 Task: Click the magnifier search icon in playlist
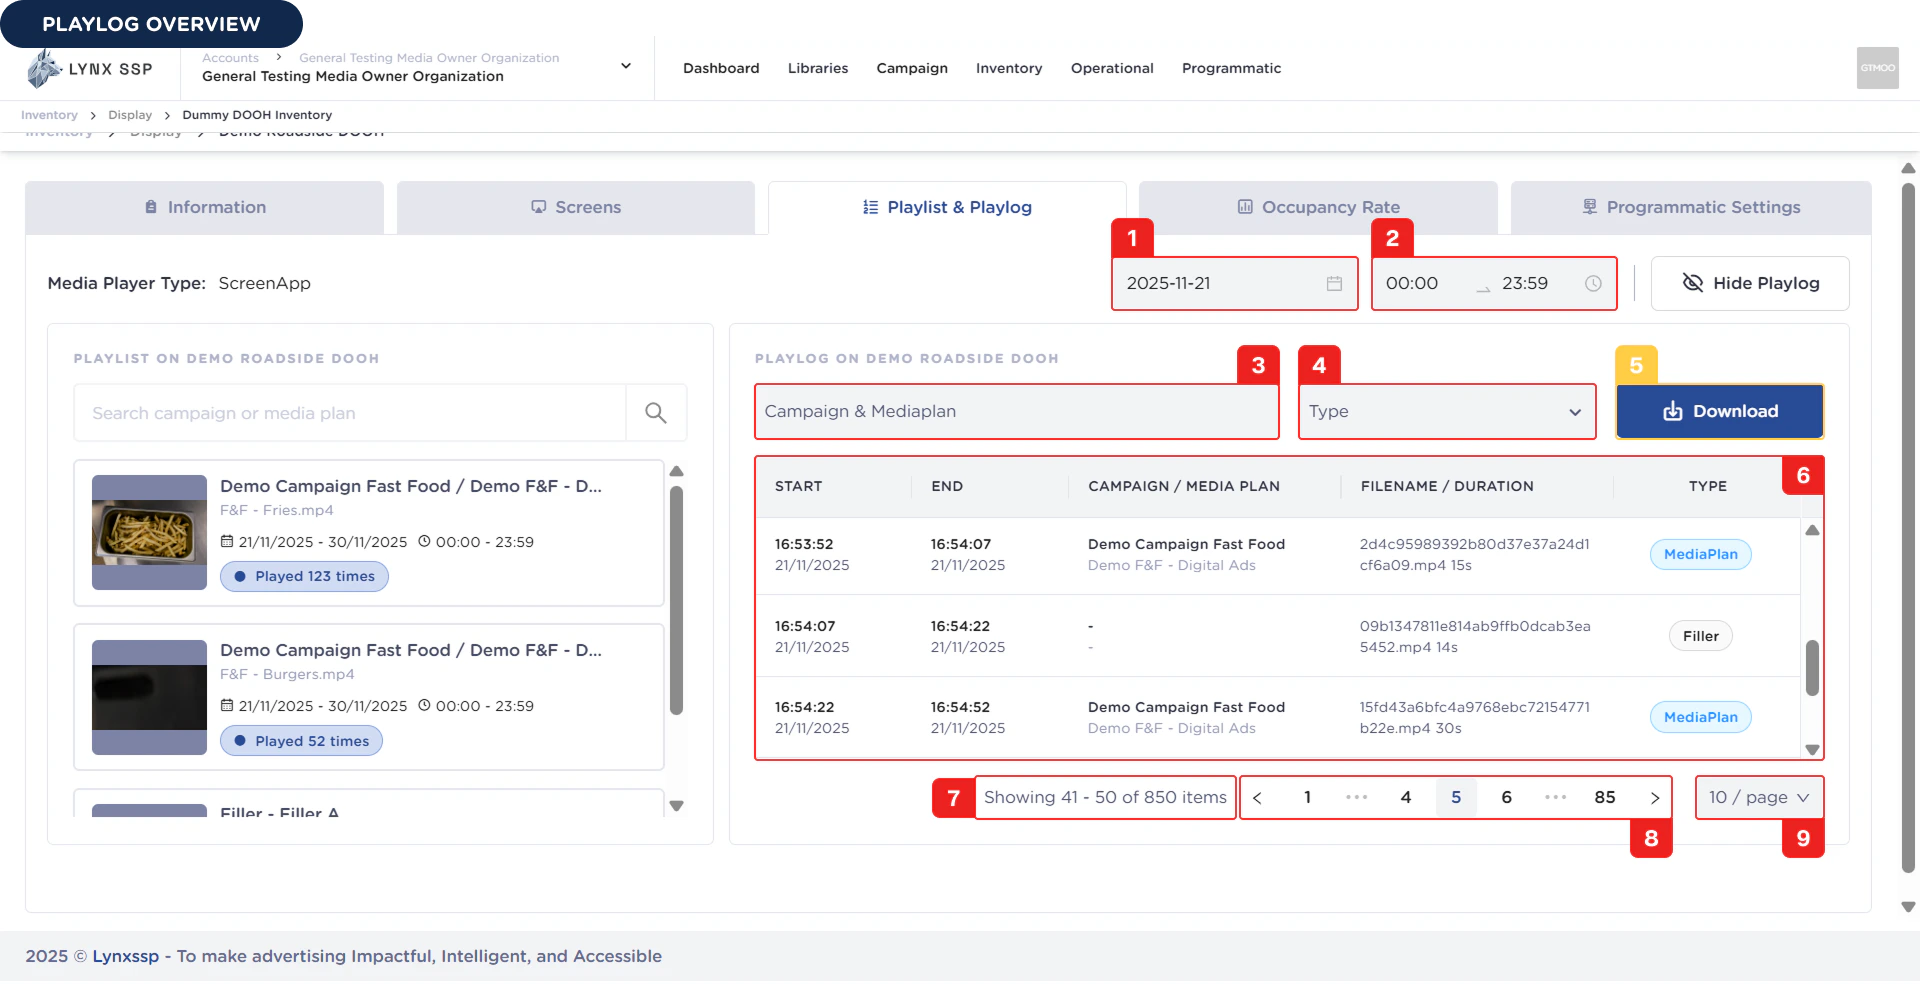656,413
